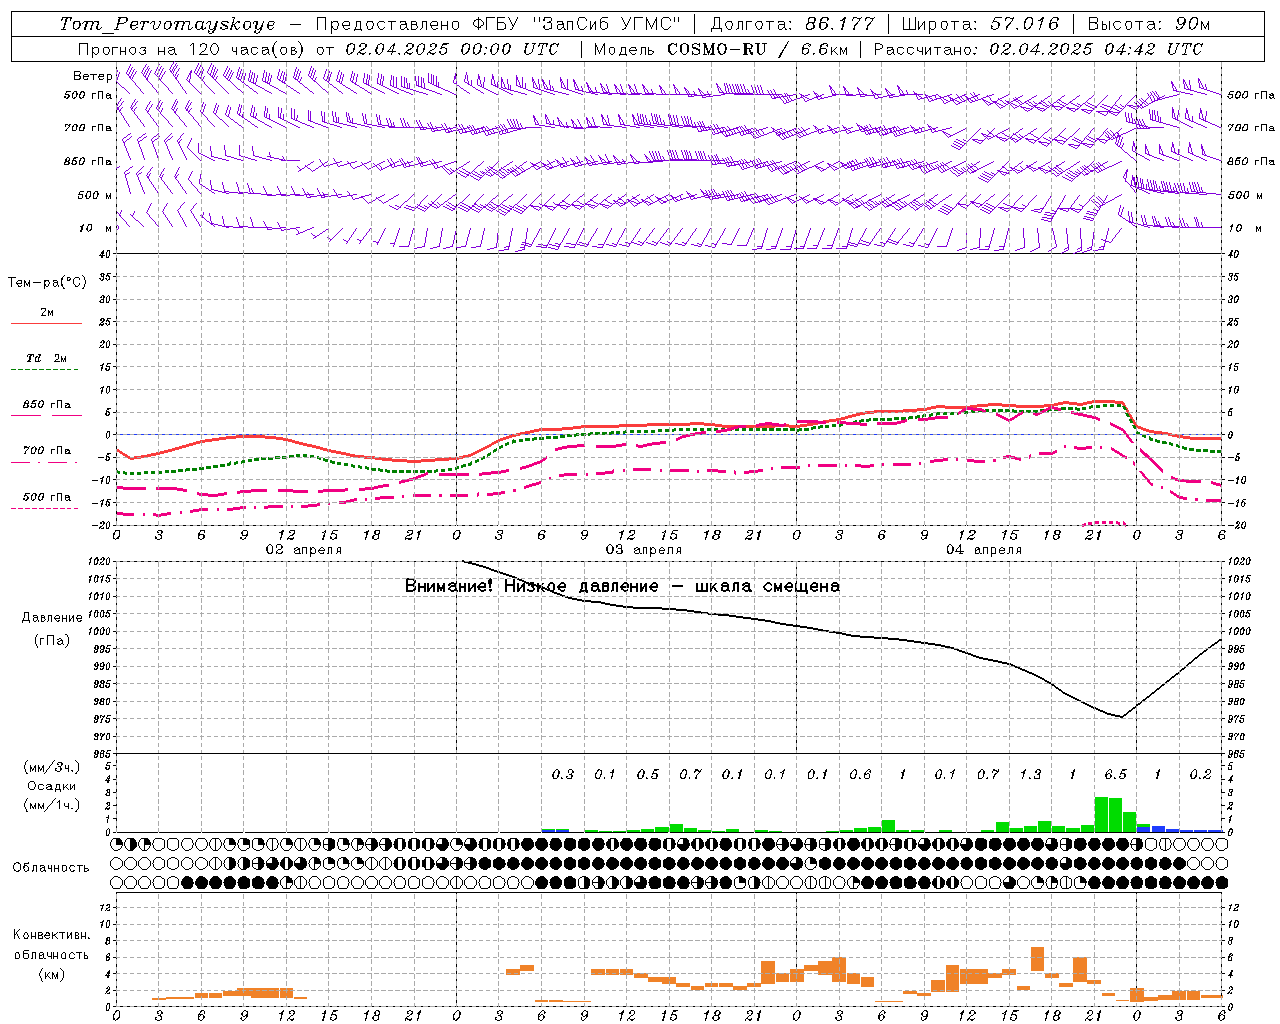Click the precipitation total value 0.6
Viewport: 1280px width, 1024px height.
tap(860, 775)
